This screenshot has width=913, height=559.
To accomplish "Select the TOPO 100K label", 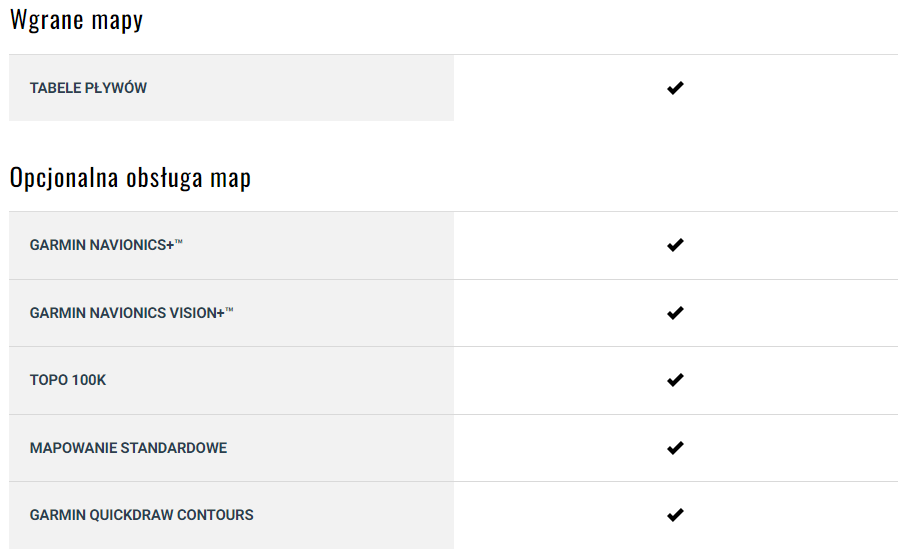I will (x=68, y=380).
